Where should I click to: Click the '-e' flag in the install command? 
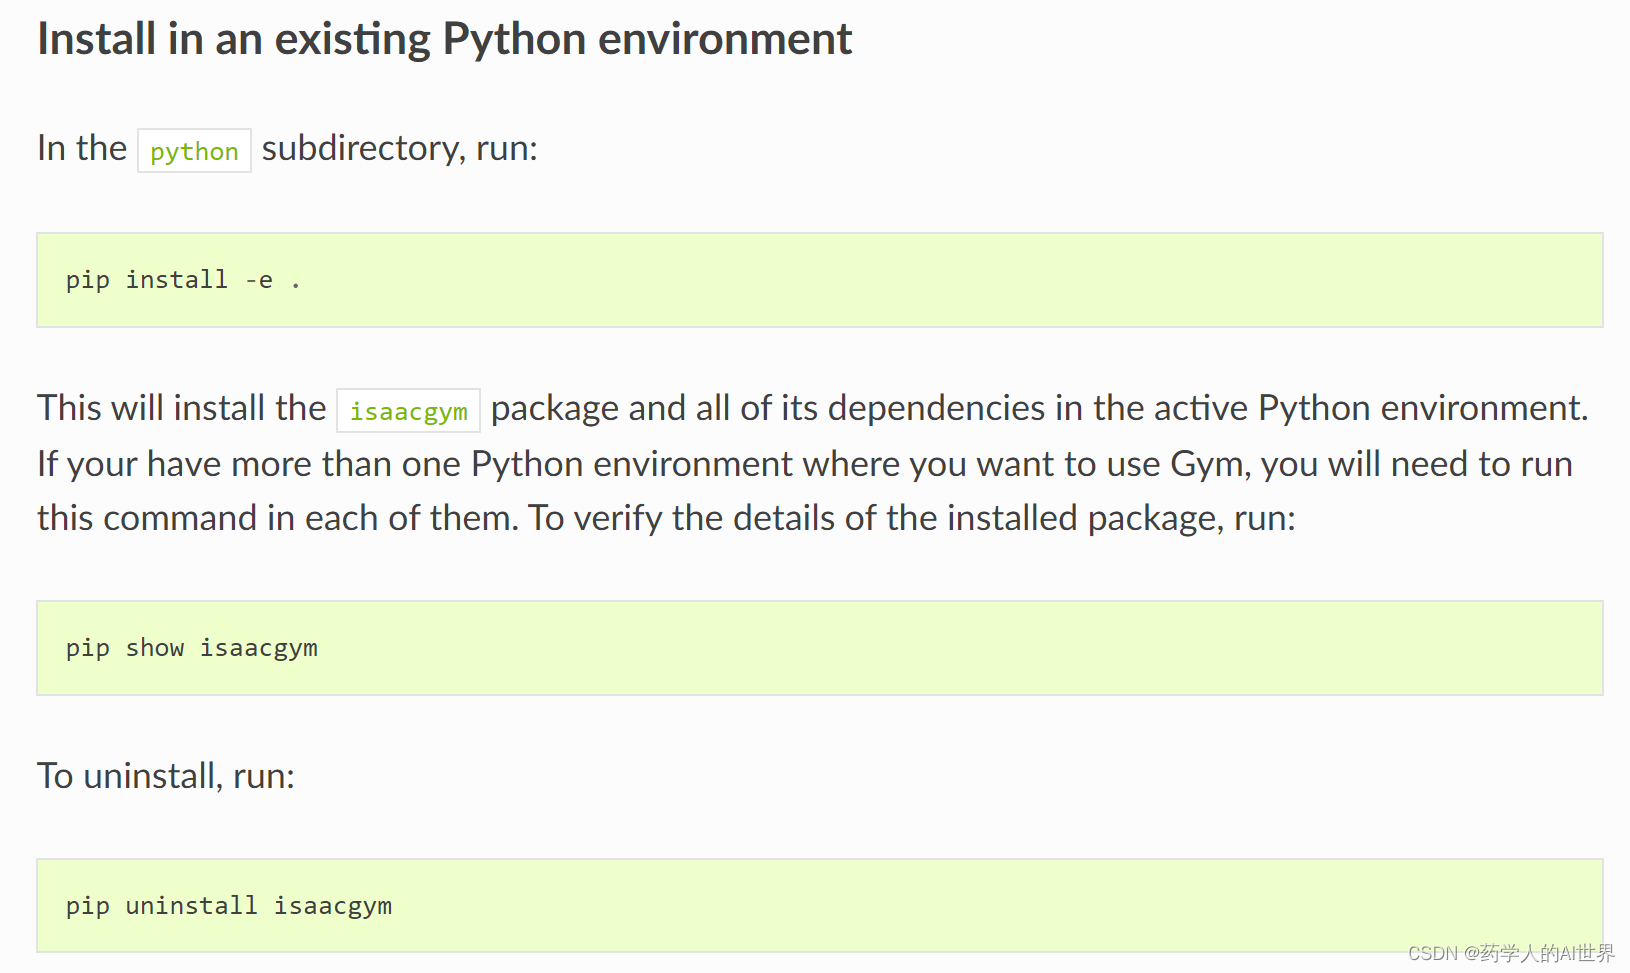pos(259,280)
